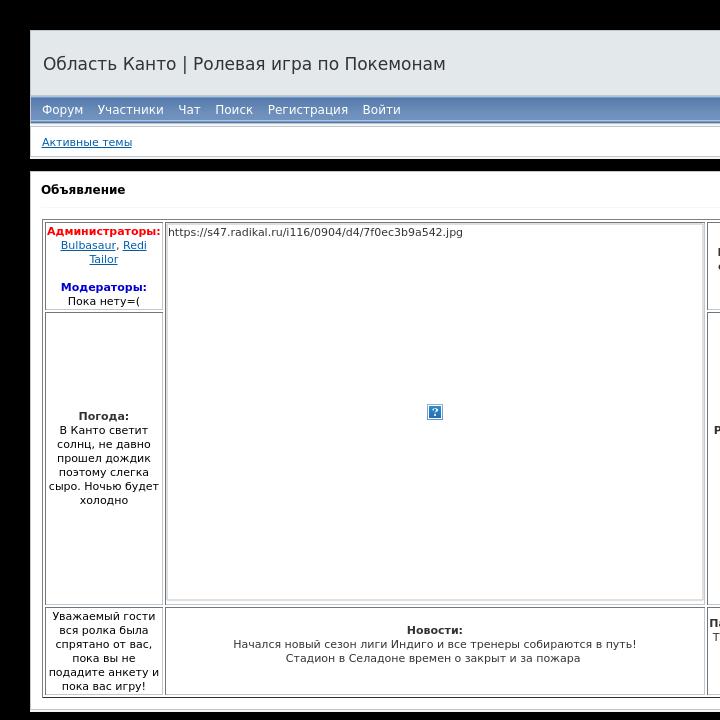Image resolution: width=720 pixels, height=720 pixels.
Task: Click the text Пока нету=(
Action: pyautogui.click(x=104, y=301)
